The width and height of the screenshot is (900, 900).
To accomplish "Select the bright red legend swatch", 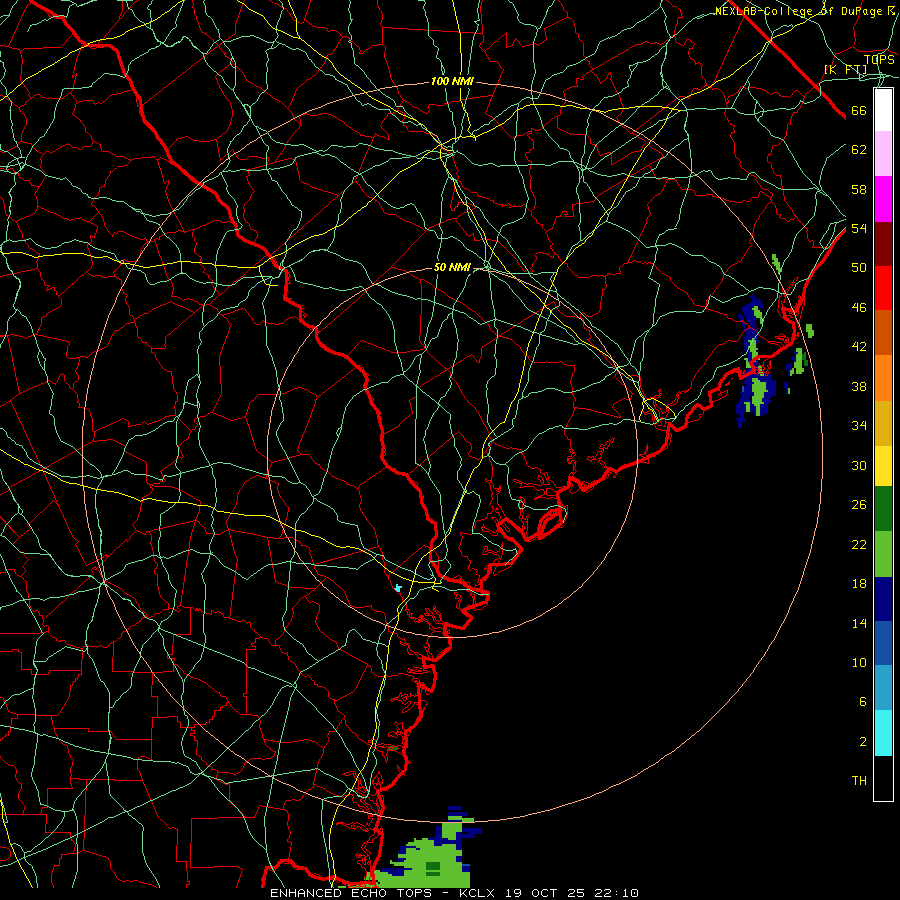I will (x=883, y=288).
